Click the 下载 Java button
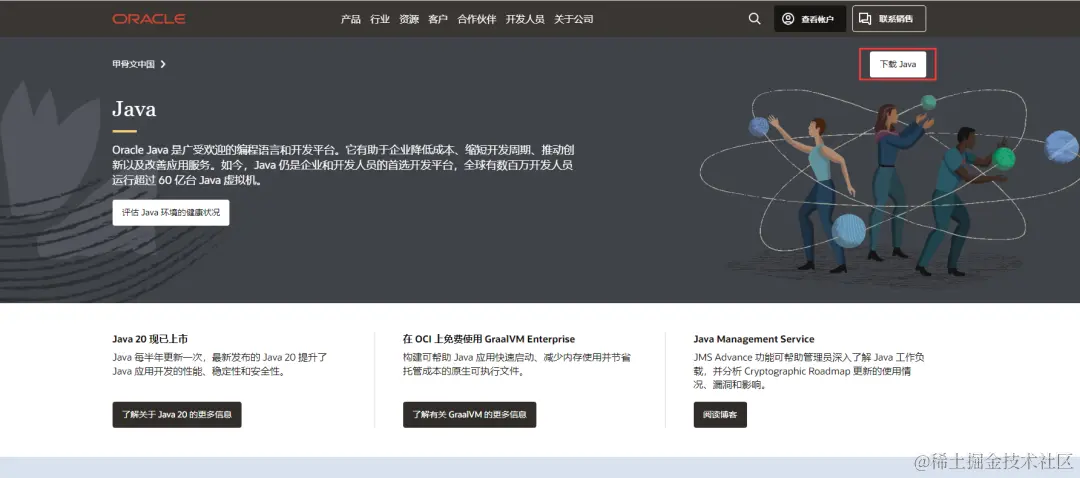This screenshot has height=478, width=1080. click(x=898, y=64)
